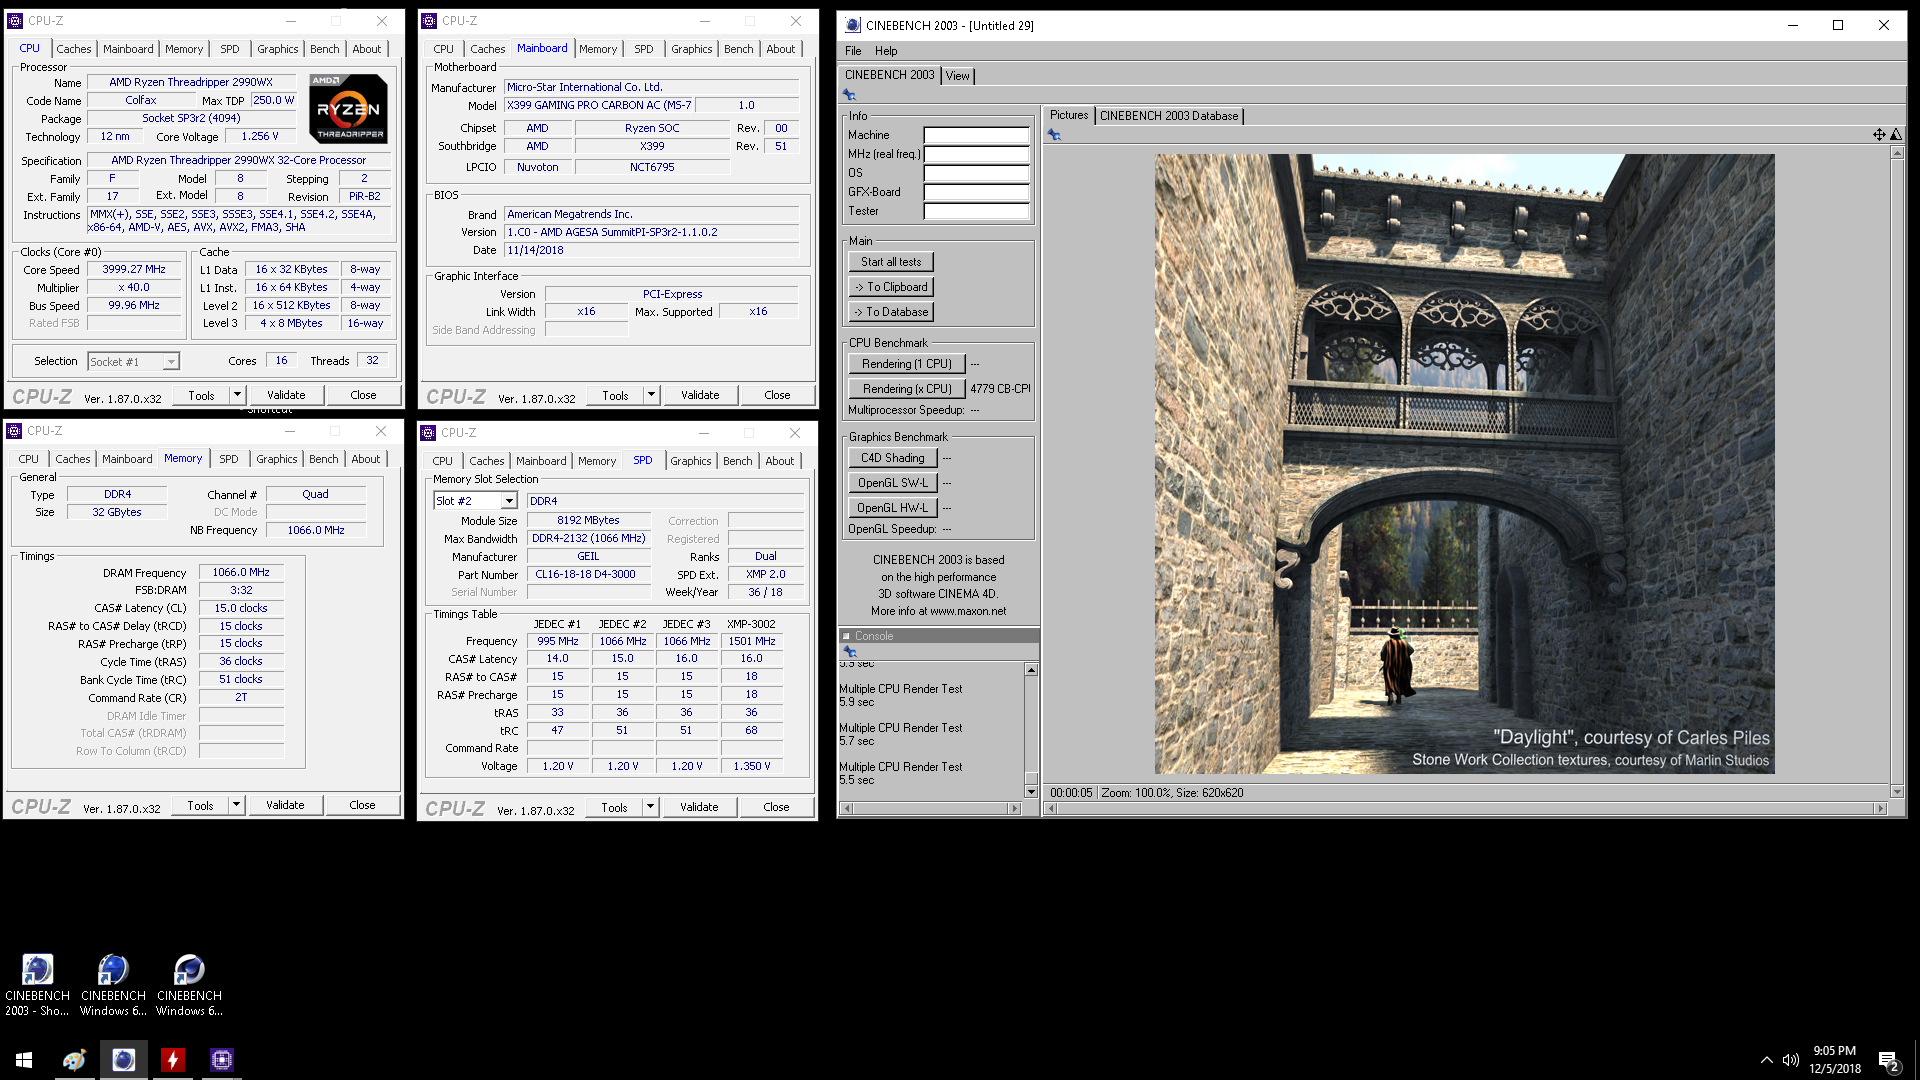
Task: Click the MHz (real freq.) input field
Action: pos(976,154)
